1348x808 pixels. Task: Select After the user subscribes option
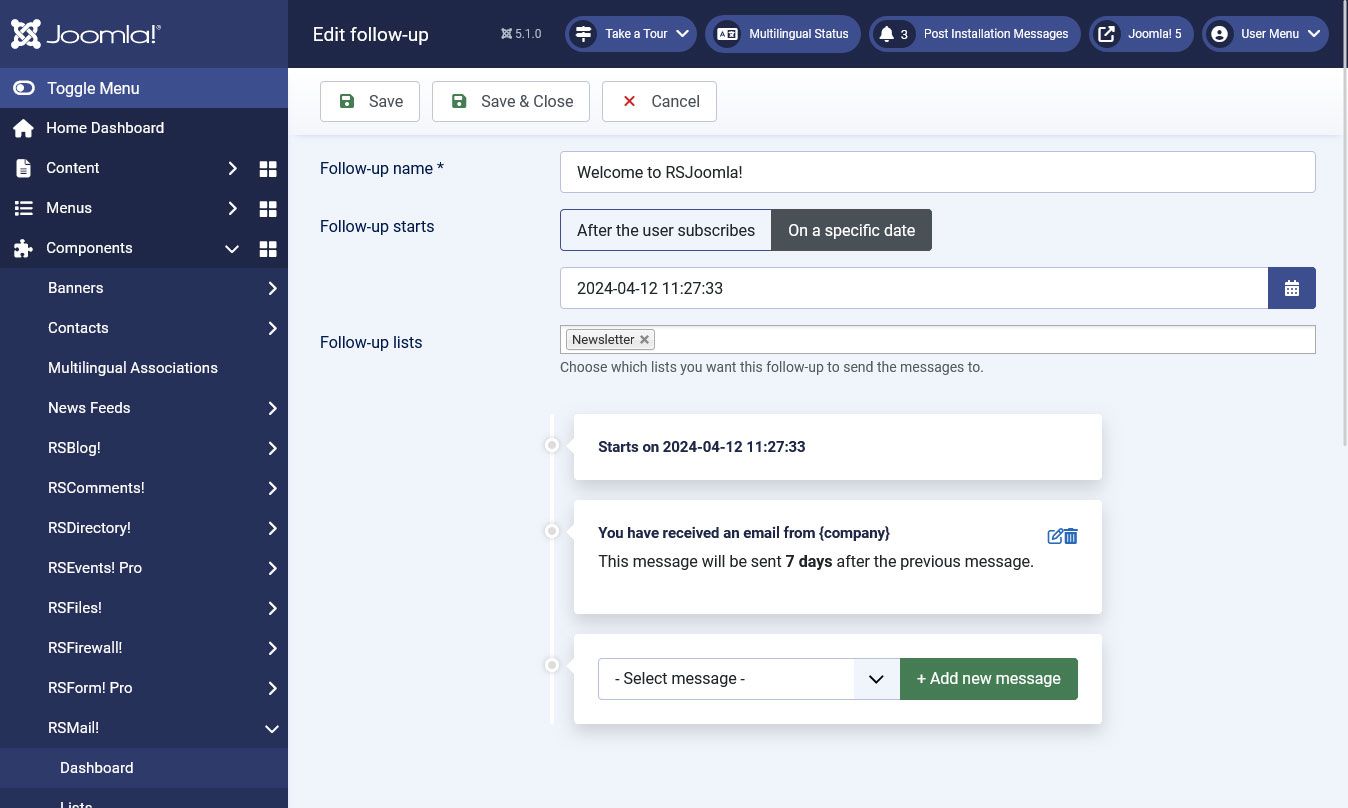click(666, 230)
